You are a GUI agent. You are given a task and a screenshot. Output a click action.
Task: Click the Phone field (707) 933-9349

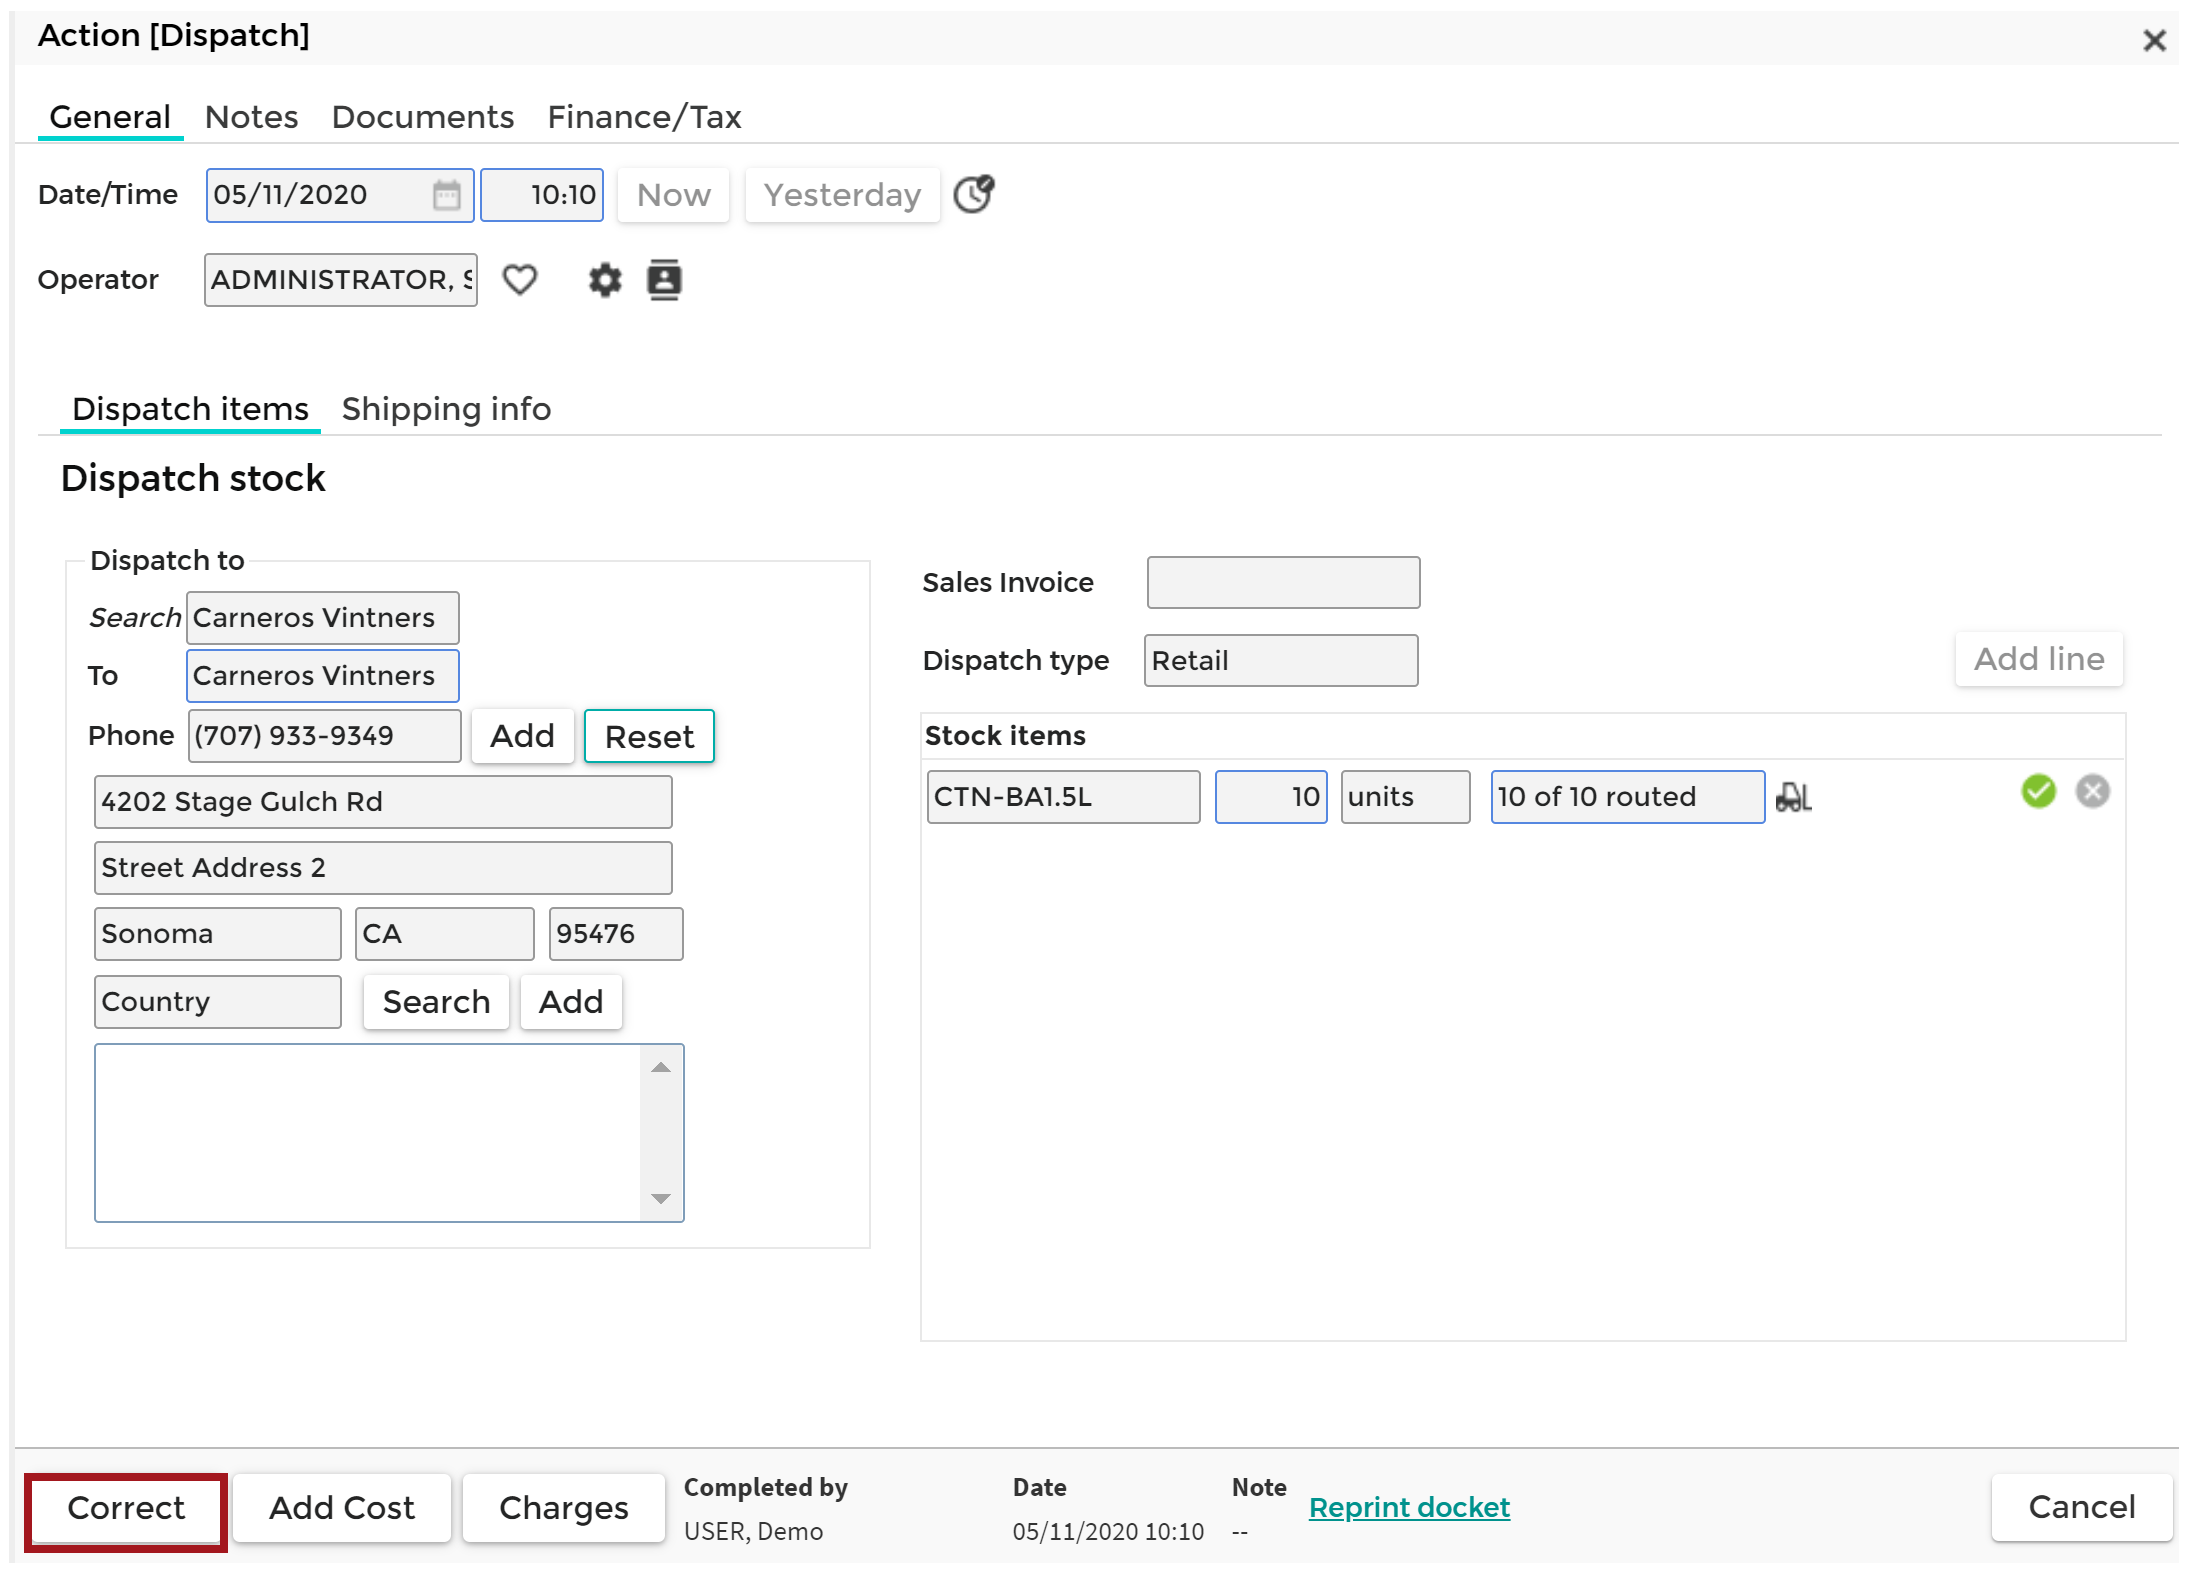coord(325,736)
